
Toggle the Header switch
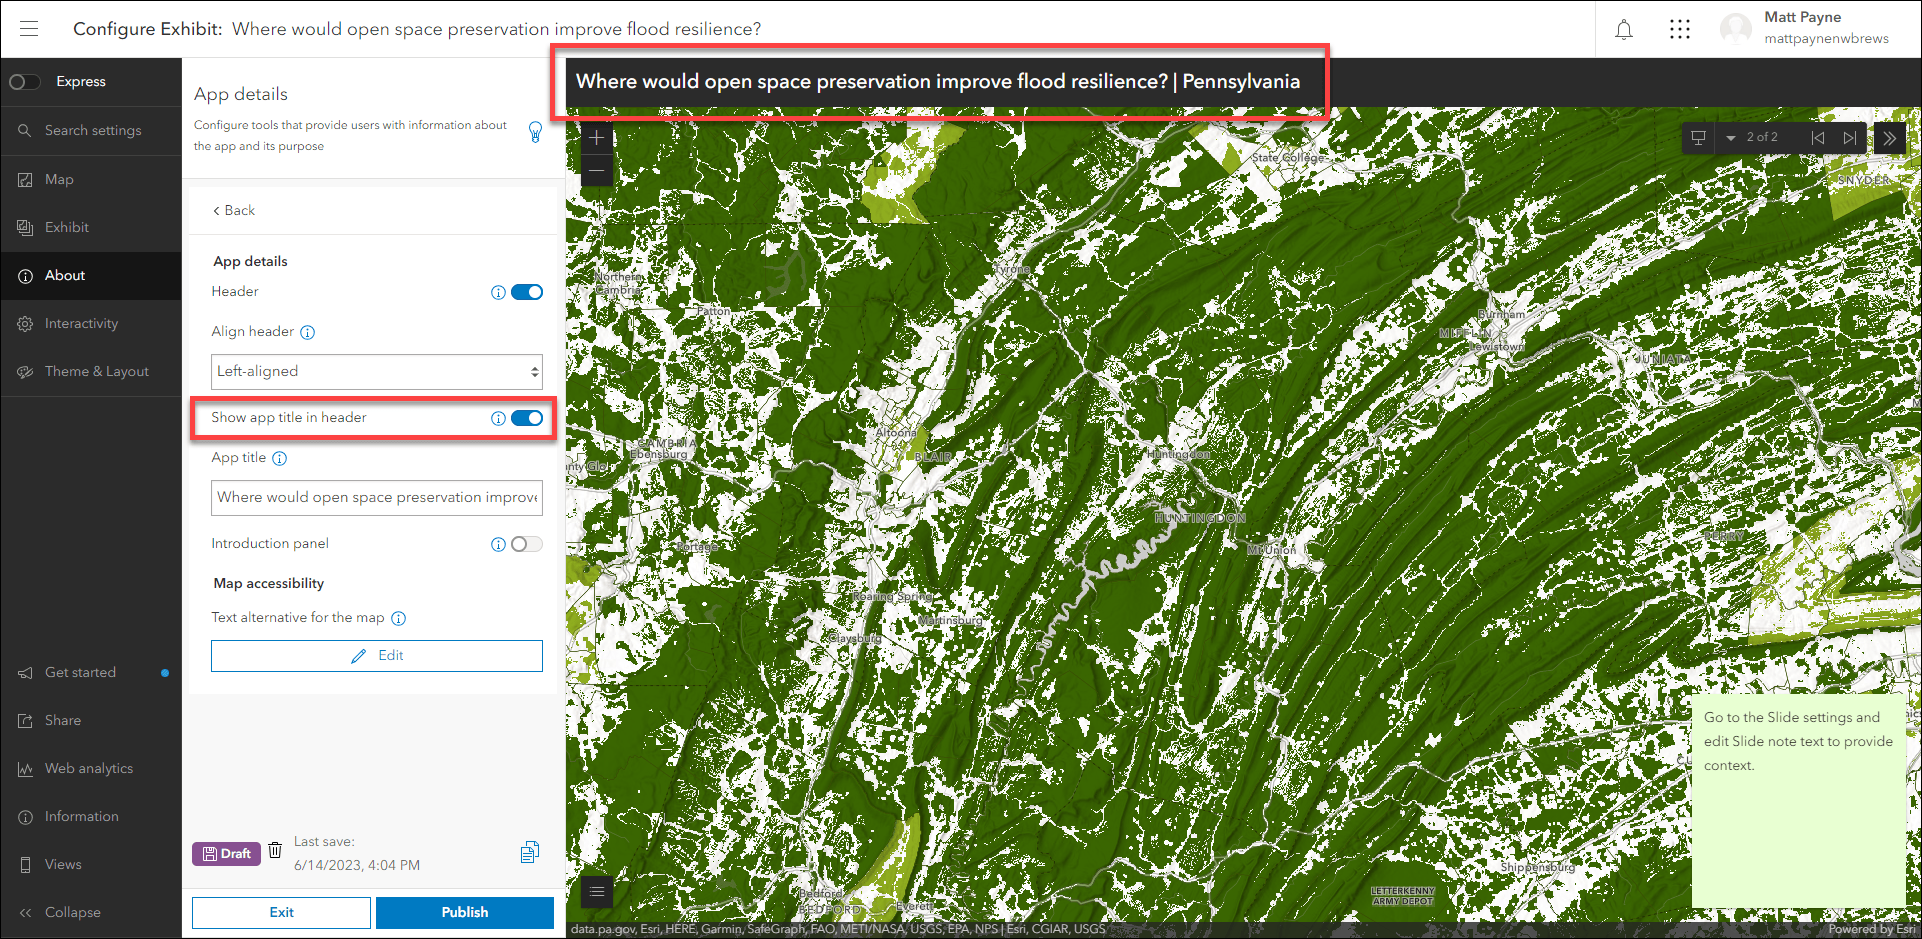pos(527,292)
